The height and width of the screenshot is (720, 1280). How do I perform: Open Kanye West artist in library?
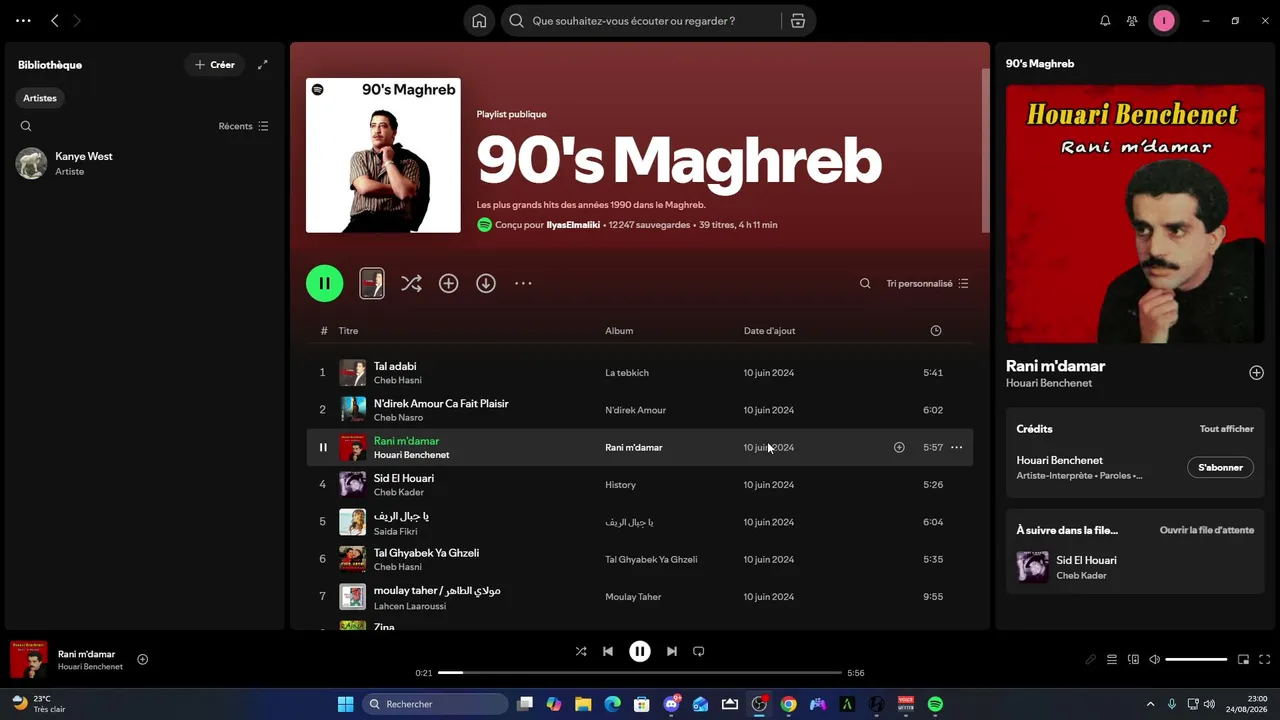coord(144,164)
